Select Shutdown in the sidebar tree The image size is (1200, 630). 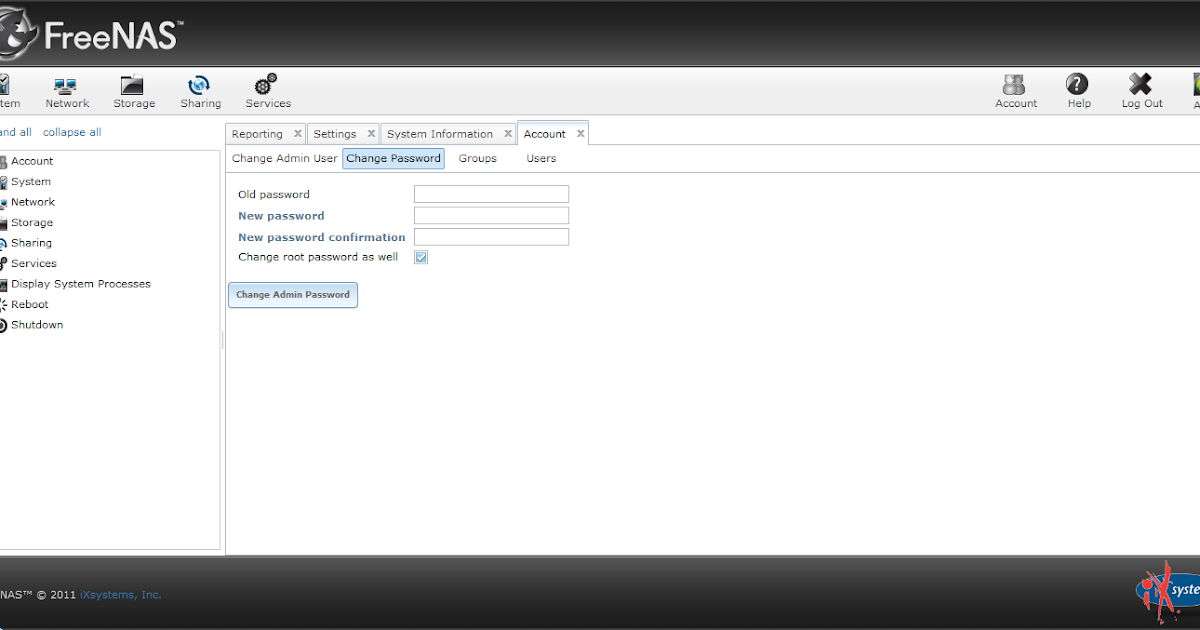click(37, 325)
